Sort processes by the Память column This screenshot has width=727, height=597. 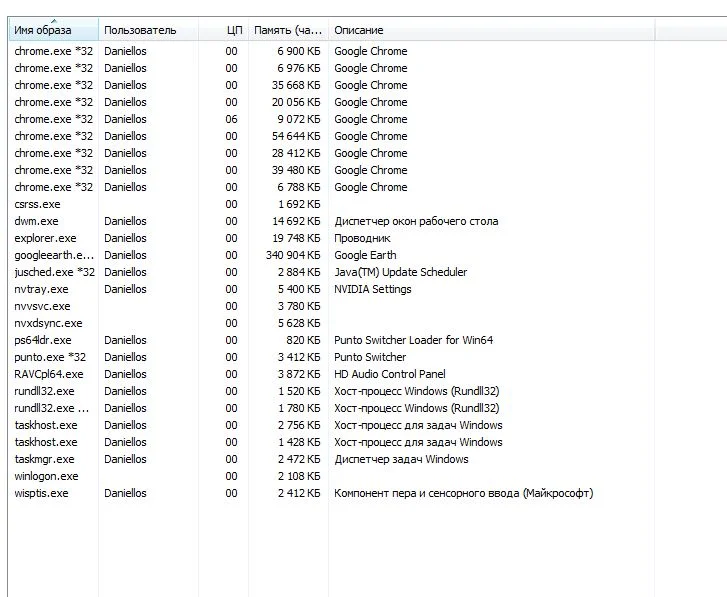pos(287,31)
